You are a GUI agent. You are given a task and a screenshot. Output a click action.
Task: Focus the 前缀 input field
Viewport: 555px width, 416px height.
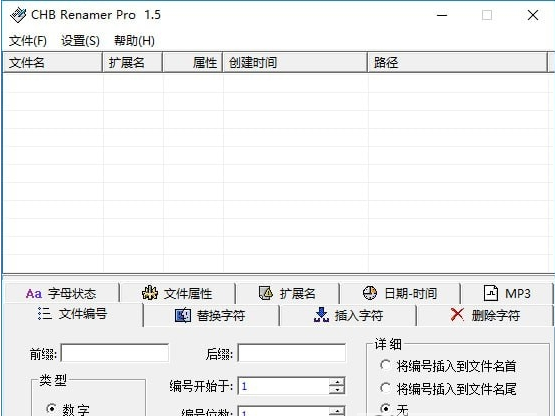[115, 353]
